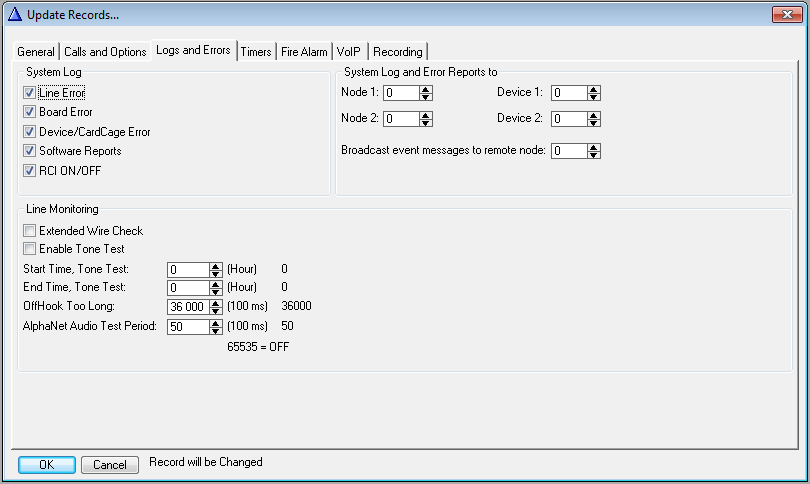Check the Enable Tone Test box

pos(30,249)
